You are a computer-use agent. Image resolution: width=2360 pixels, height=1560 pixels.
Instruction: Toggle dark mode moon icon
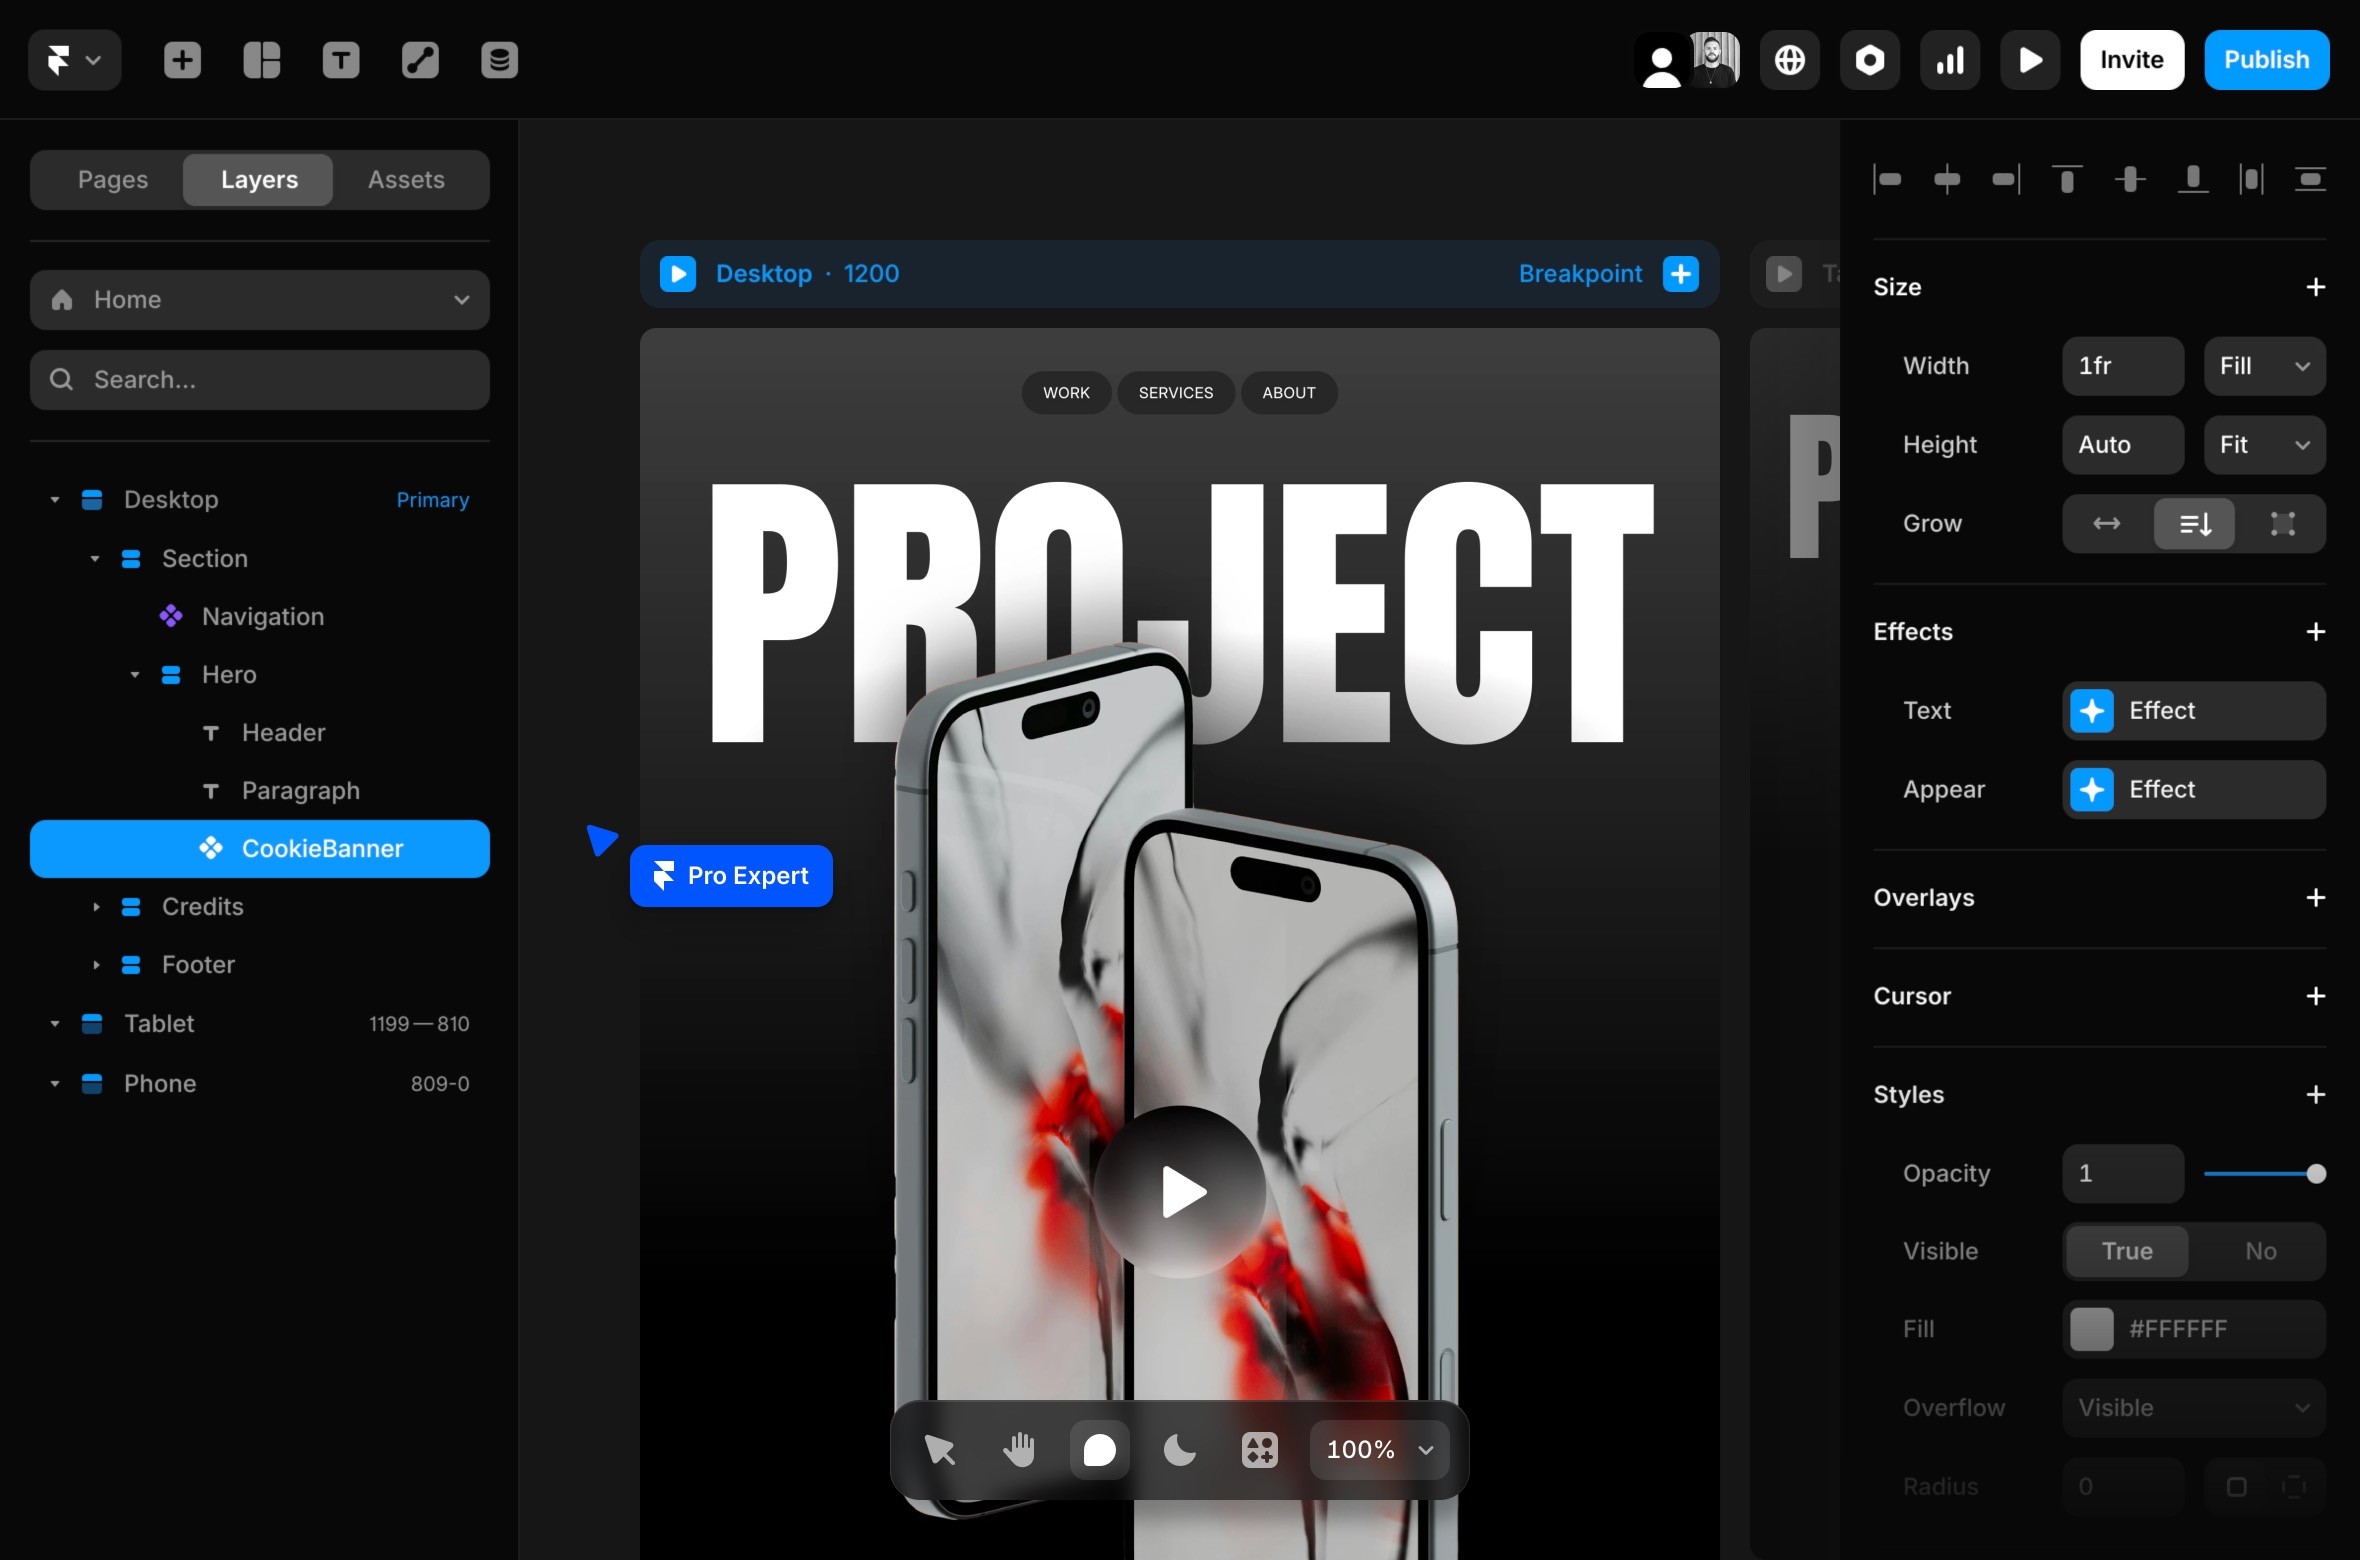click(x=1179, y=1449)
